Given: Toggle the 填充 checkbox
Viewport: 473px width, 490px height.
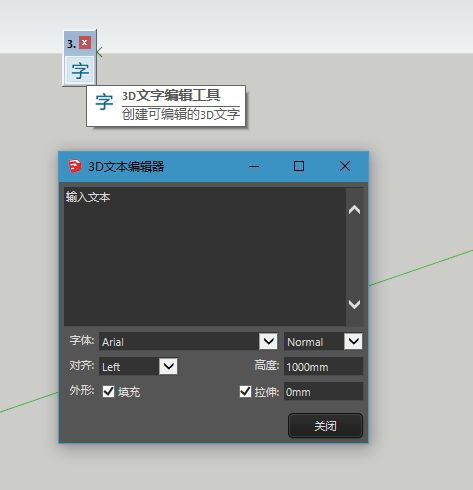Looking at the screenshot, I should coord(108,391).
